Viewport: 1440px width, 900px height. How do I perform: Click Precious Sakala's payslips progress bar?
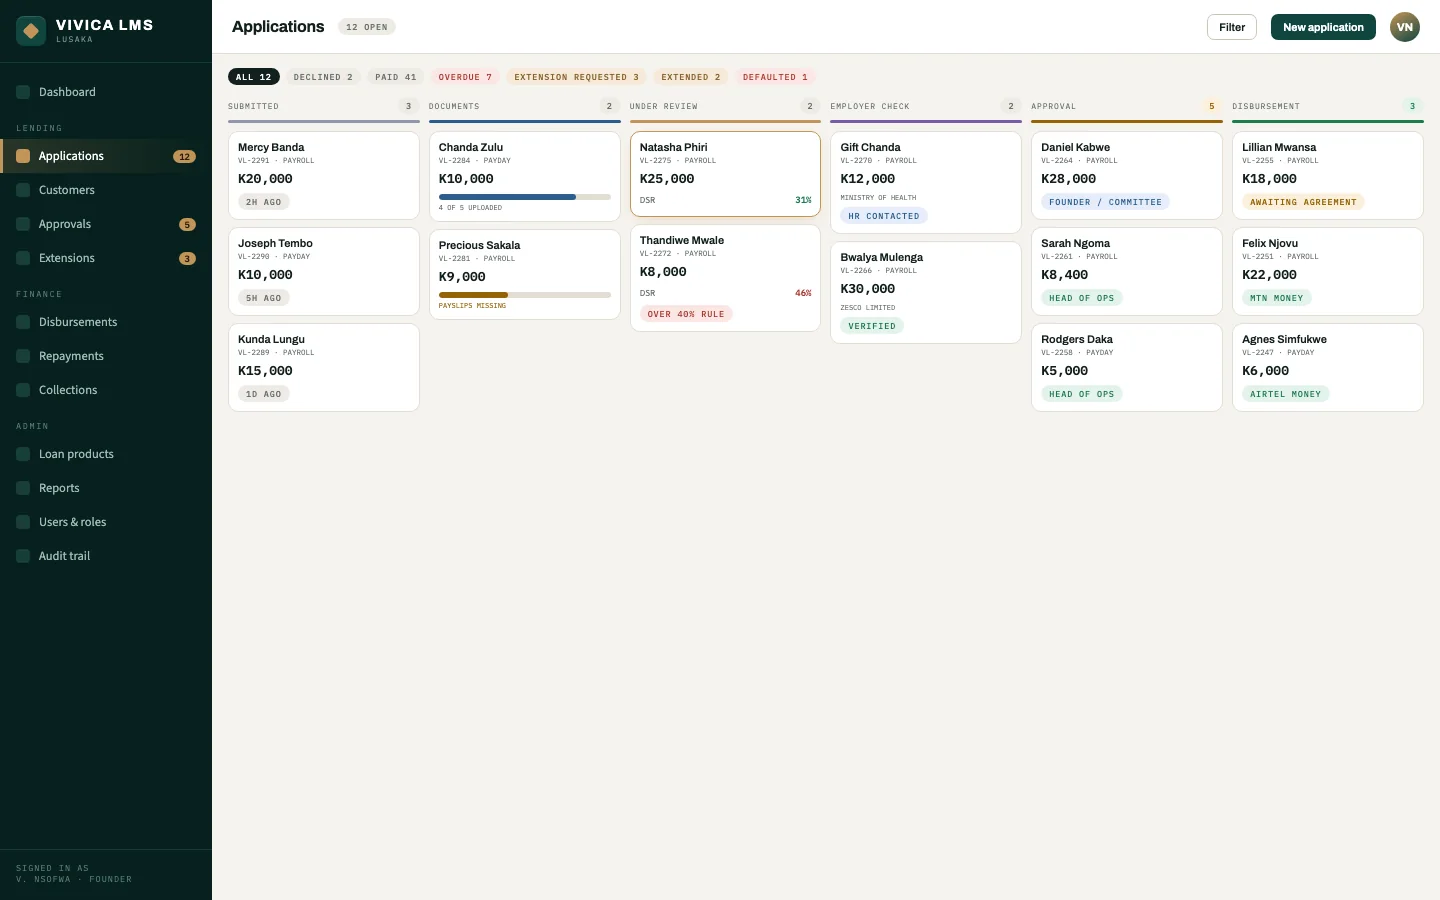[x=525, y=295]
